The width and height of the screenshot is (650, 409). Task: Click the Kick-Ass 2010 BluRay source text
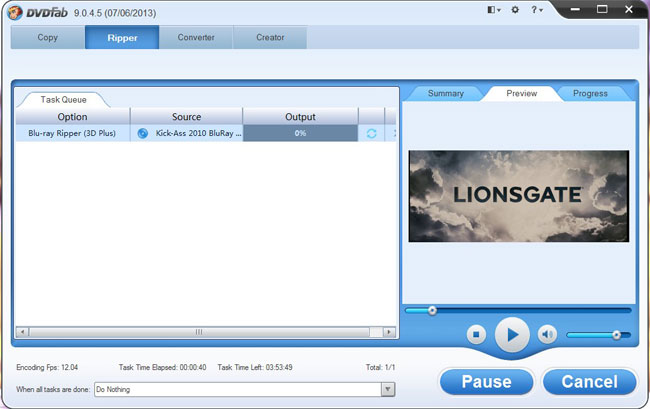pyautogui.click(x=198, y=133)
